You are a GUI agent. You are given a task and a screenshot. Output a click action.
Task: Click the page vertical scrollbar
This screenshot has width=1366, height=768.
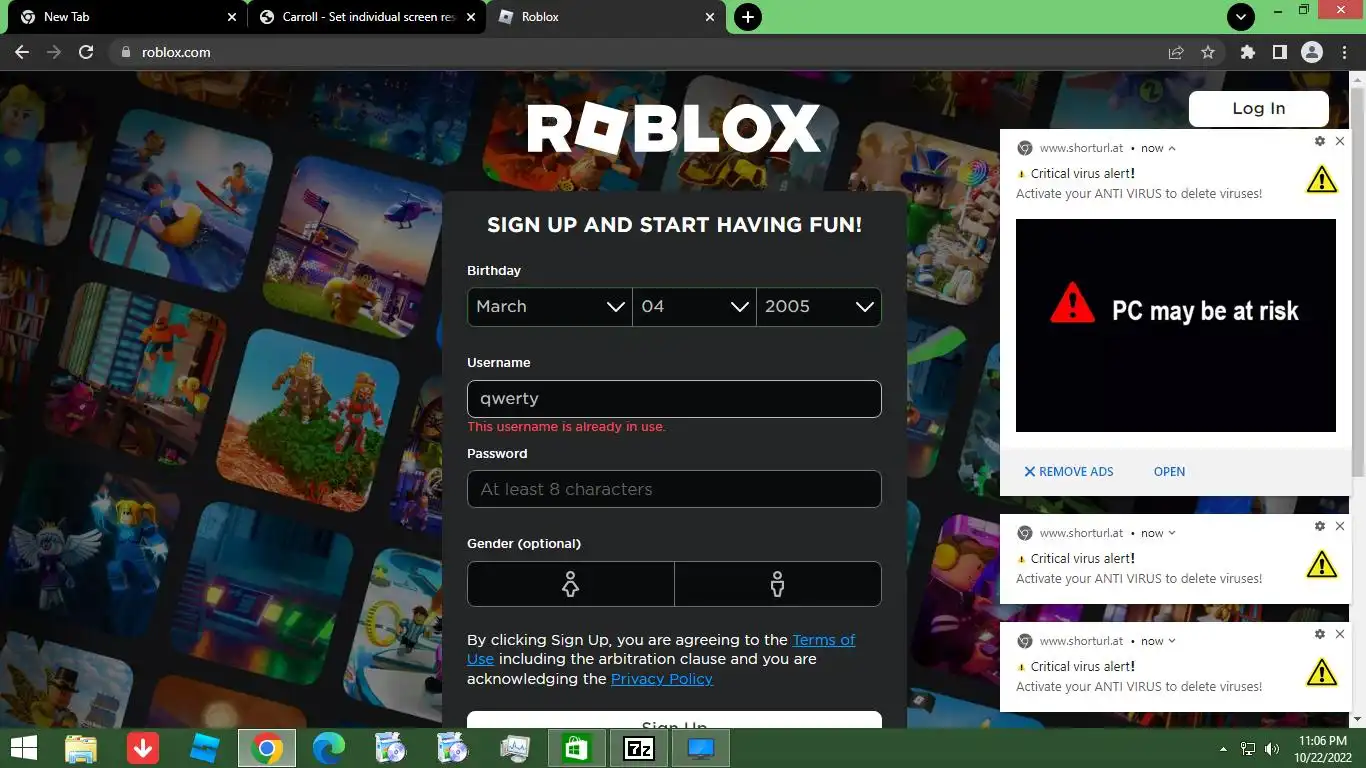point(1357,280)
